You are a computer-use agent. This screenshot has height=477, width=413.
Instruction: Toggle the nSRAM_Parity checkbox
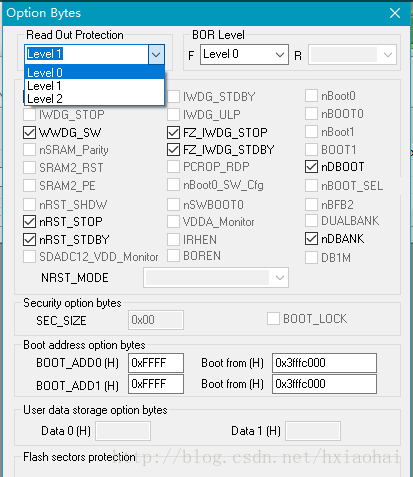[29, 150]
